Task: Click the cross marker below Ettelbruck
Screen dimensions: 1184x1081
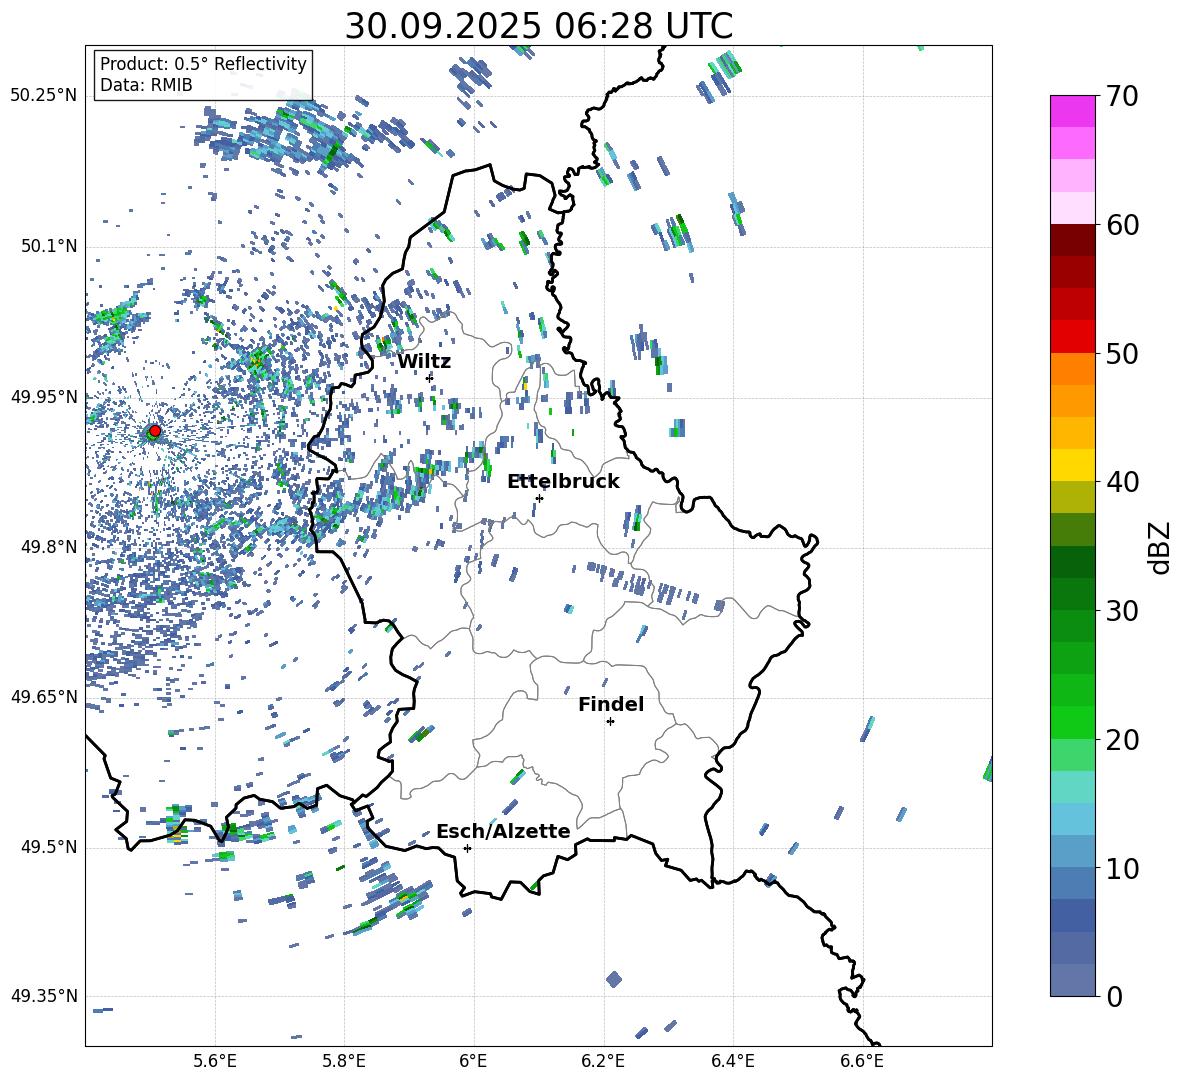Action: 539,498
